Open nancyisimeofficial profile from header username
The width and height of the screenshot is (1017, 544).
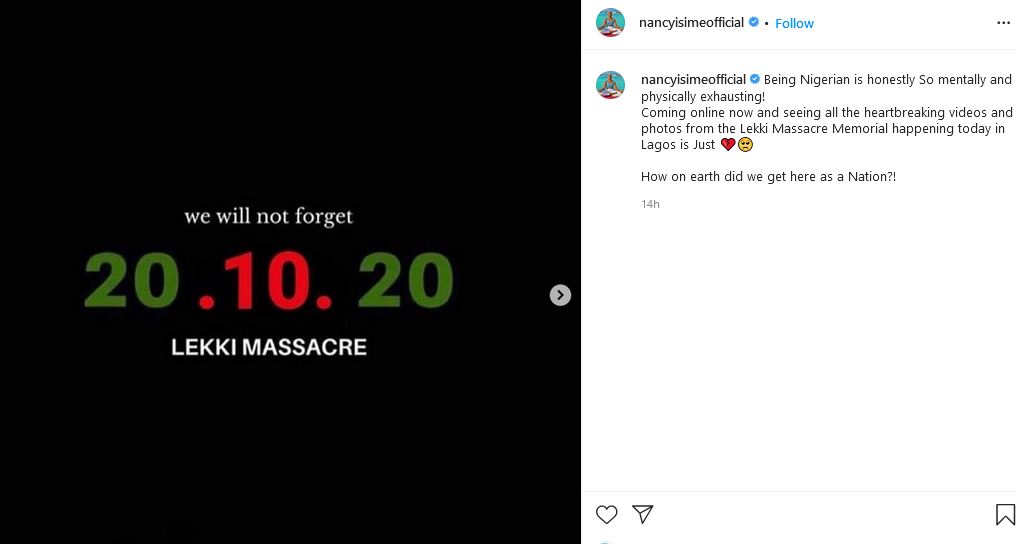[x=691, y=22]
